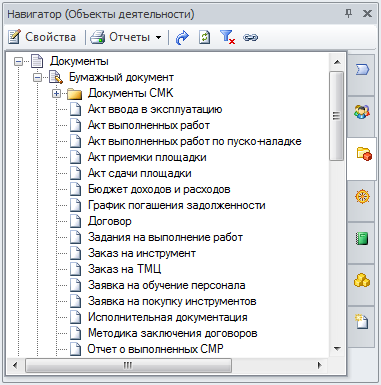Expand the Документы СМК folder

pyautogui.click(x=56, y=94)
